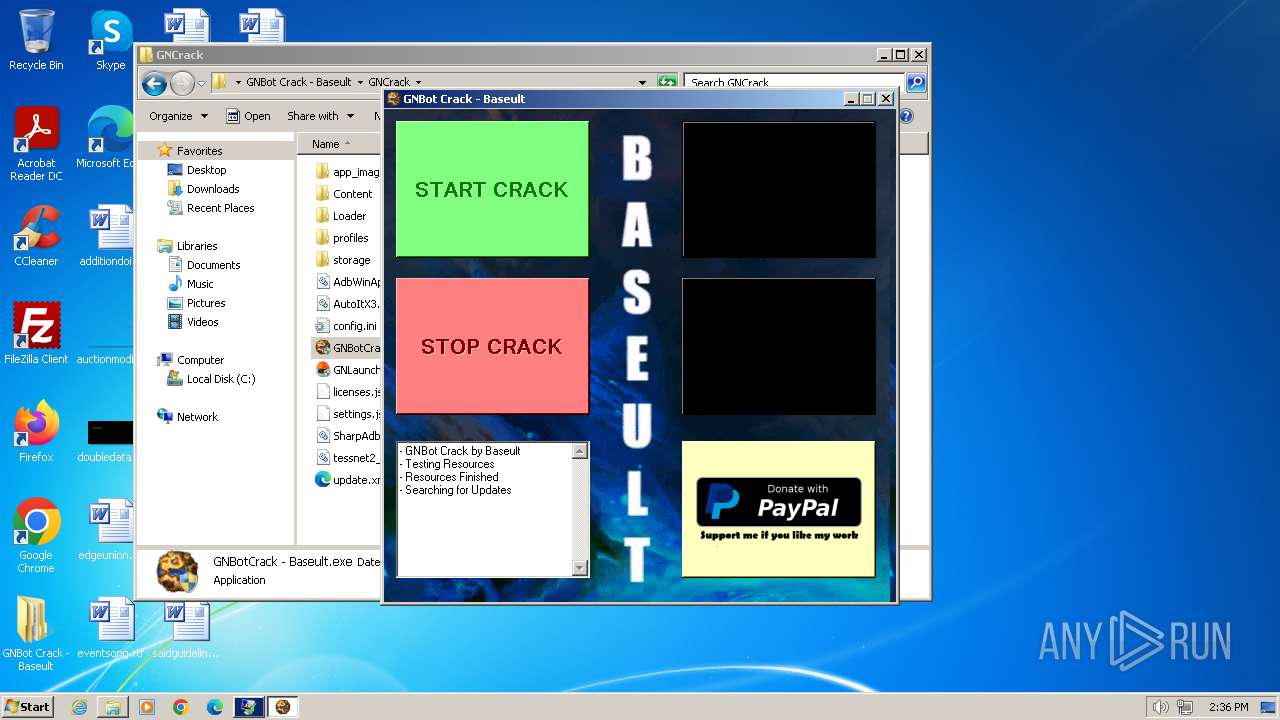Open address bar history dropdown
Screen dimensions: 1280x720
(x=642, y=82)
